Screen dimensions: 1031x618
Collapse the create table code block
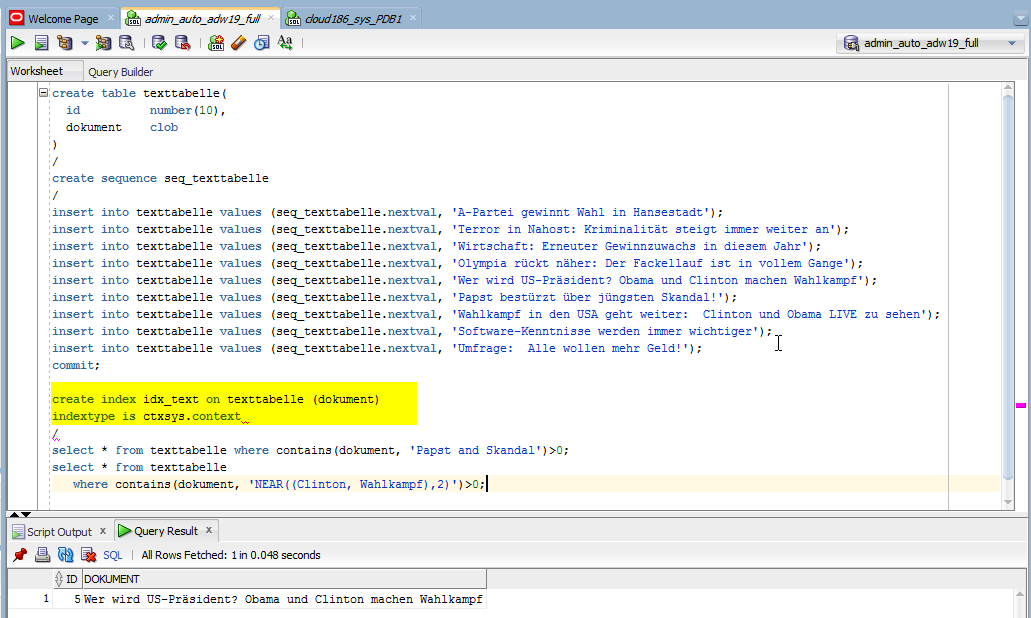coord(43,93)
